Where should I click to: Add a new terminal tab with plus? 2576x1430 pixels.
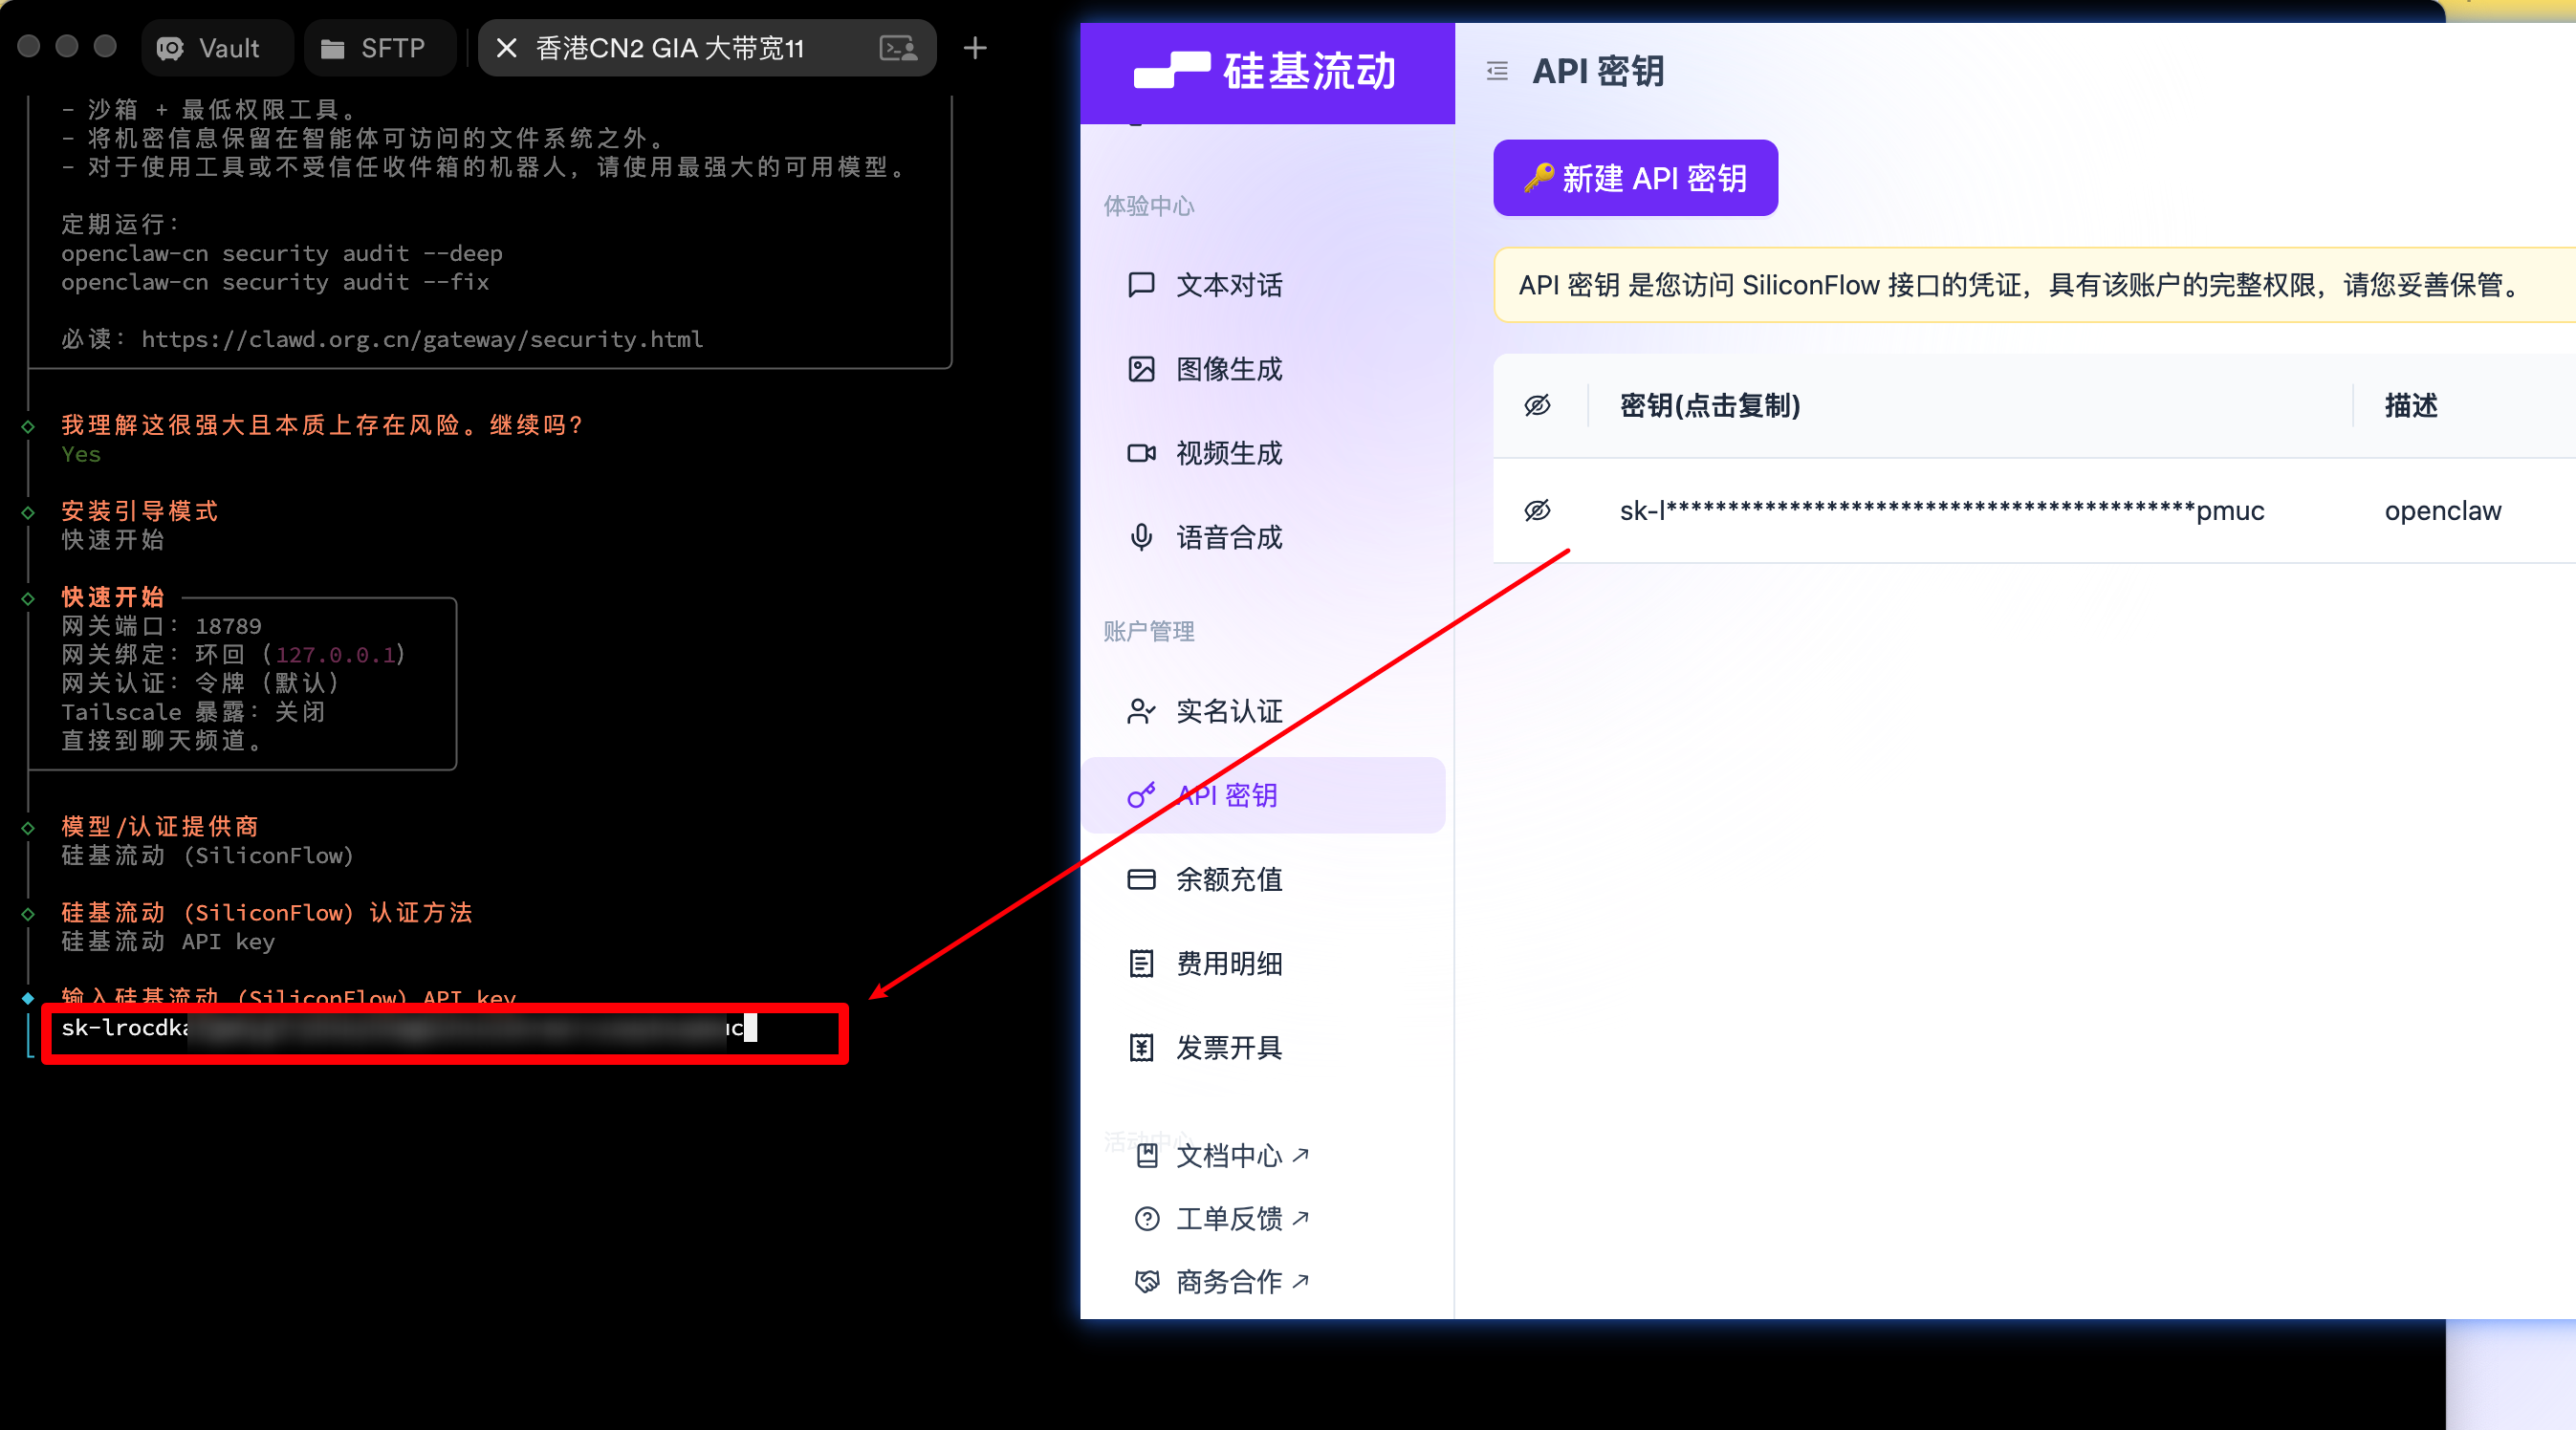point(975,48)
